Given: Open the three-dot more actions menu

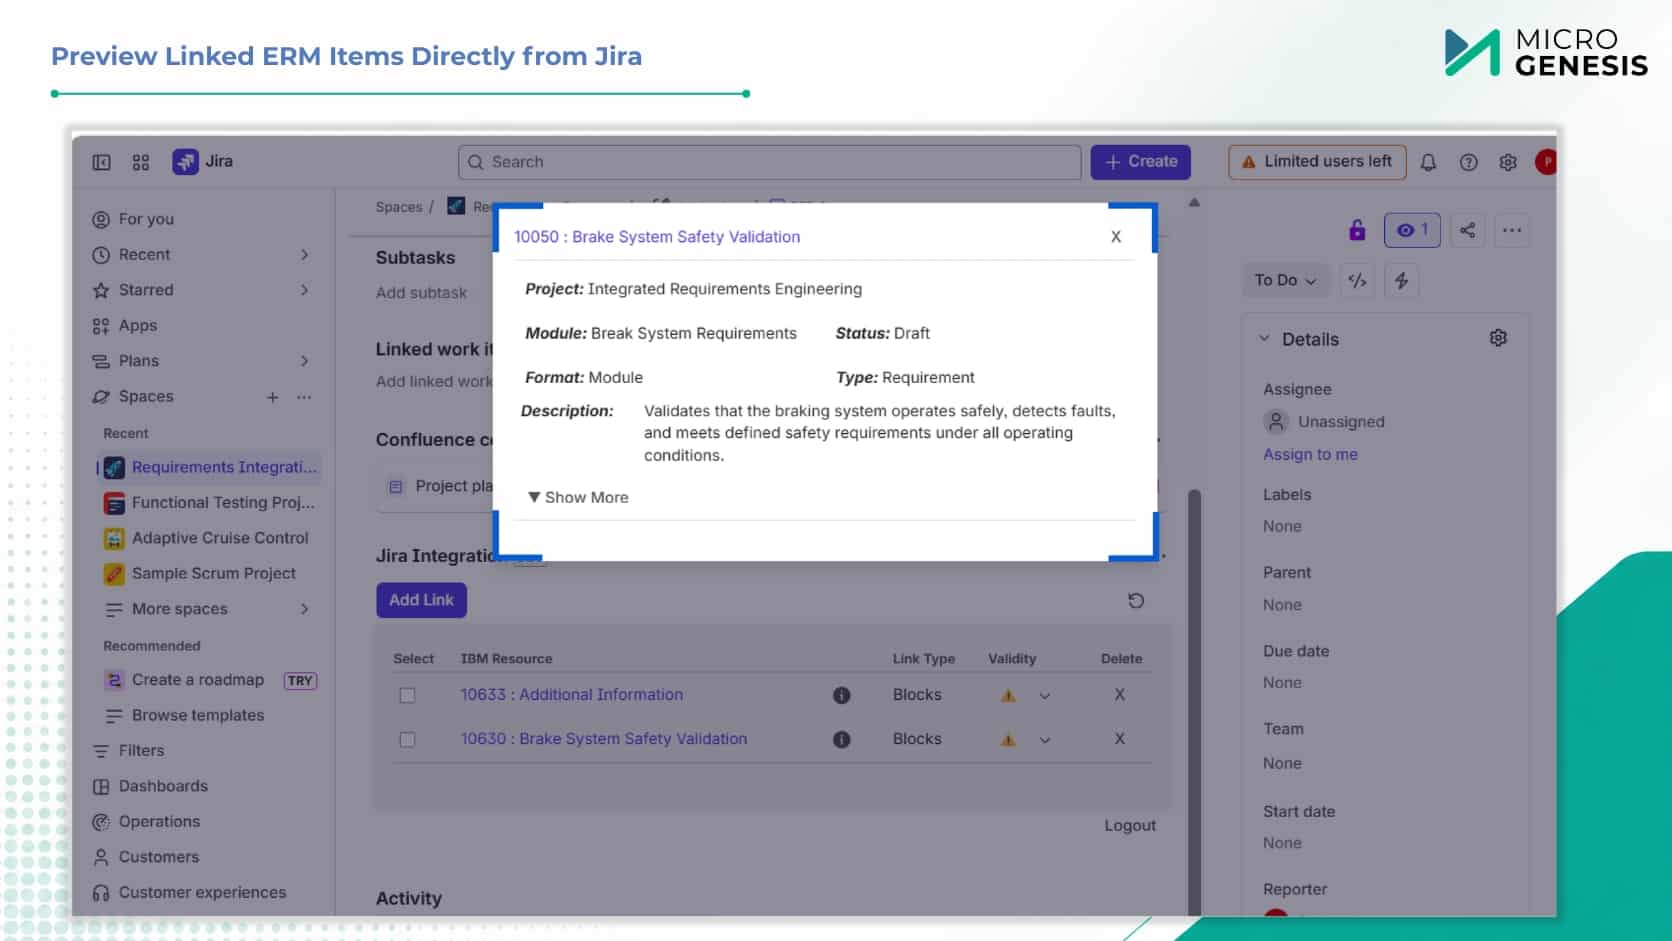Looking at the screenshot, I should point(1512,230).
